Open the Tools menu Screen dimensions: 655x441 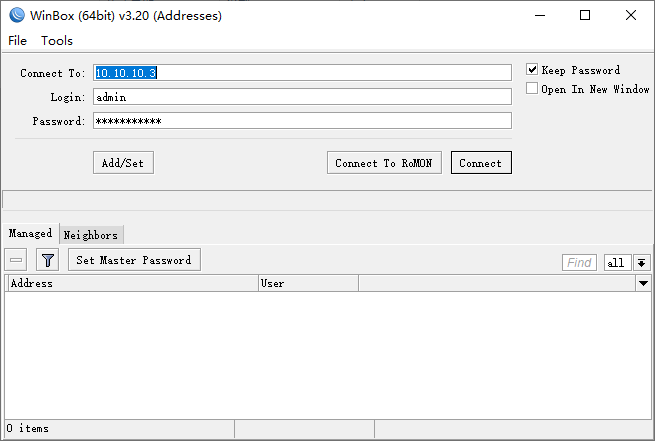pyautogui.click(x=57, y=41)
